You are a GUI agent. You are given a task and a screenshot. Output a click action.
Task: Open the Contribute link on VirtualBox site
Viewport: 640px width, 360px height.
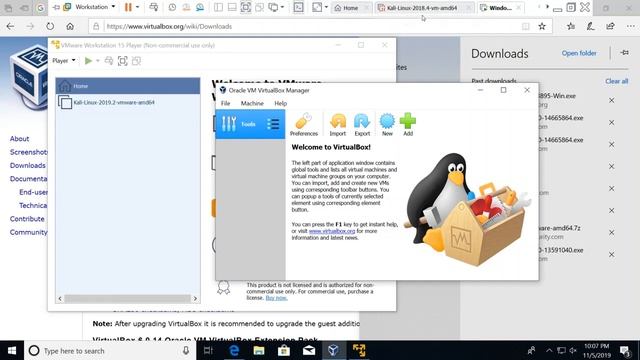pos(27,219)
